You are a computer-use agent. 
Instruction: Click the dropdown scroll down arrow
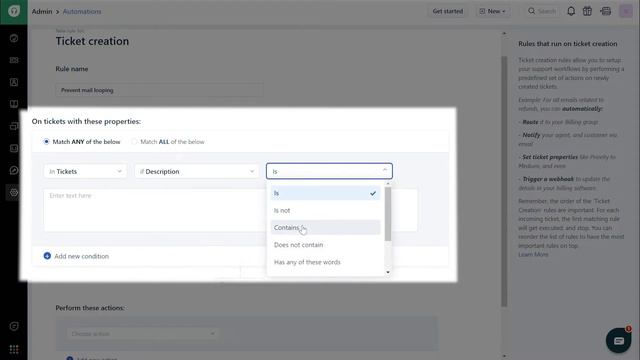388,272
